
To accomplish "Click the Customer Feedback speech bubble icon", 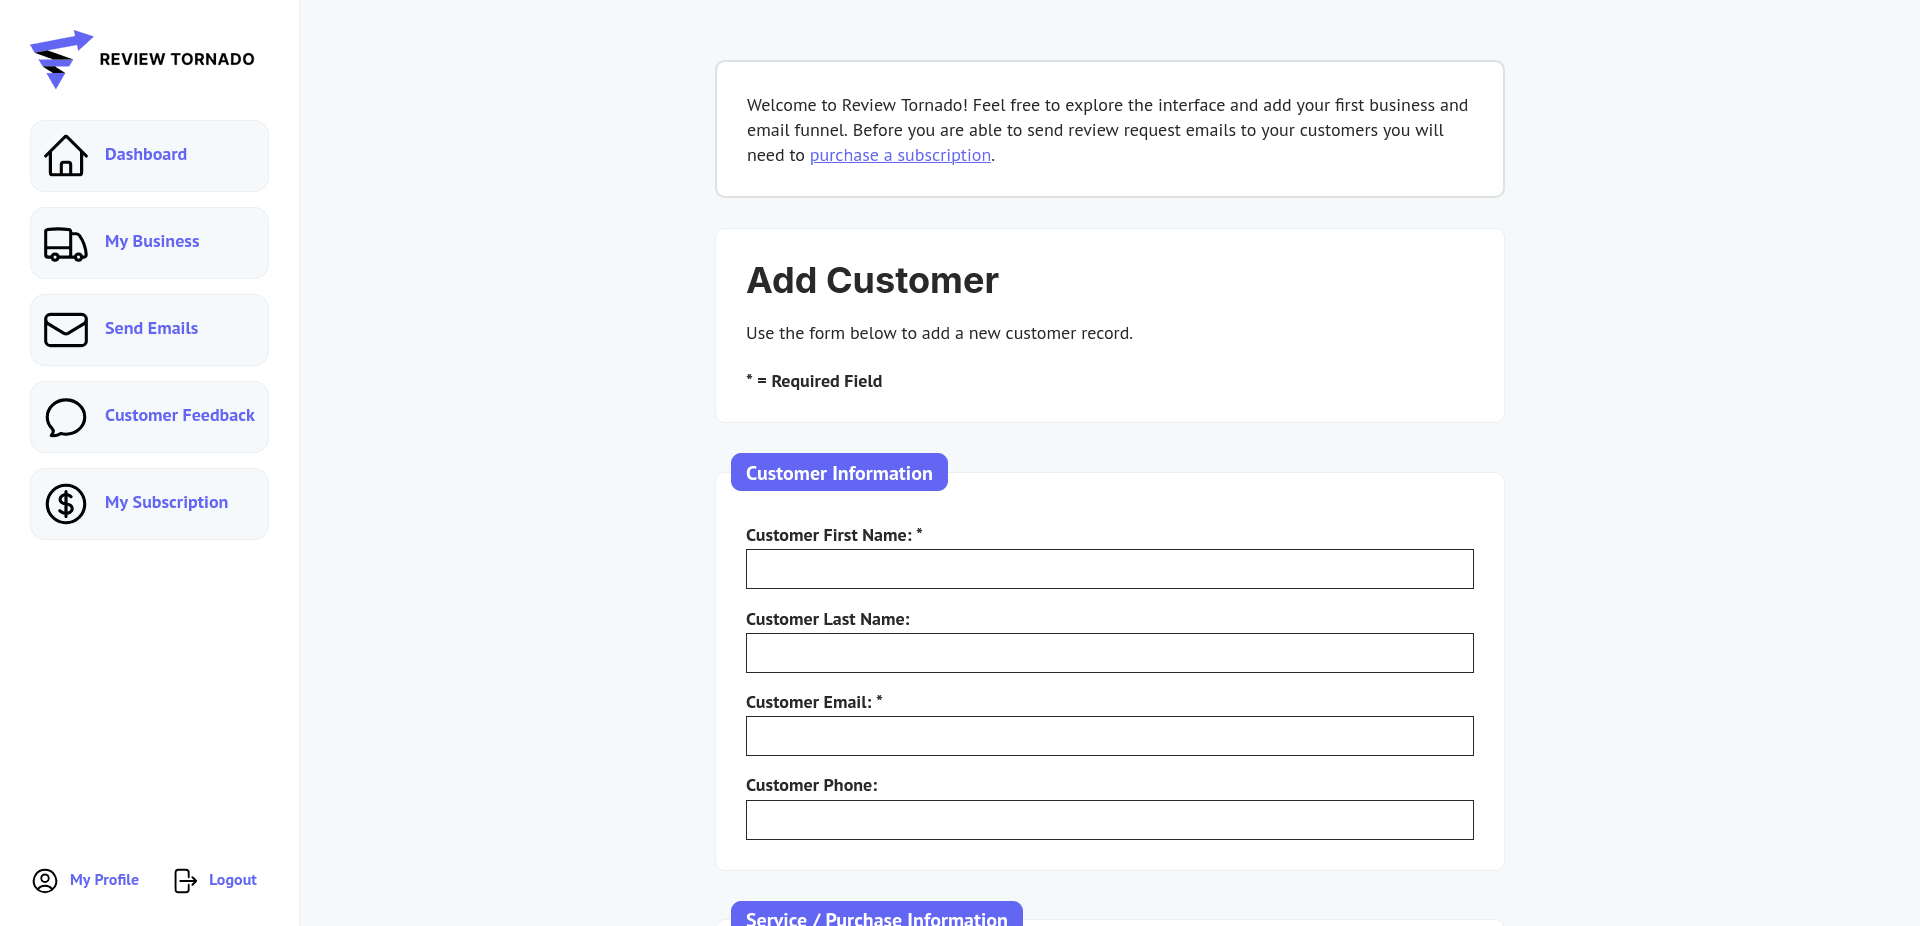I will [66, 417].
